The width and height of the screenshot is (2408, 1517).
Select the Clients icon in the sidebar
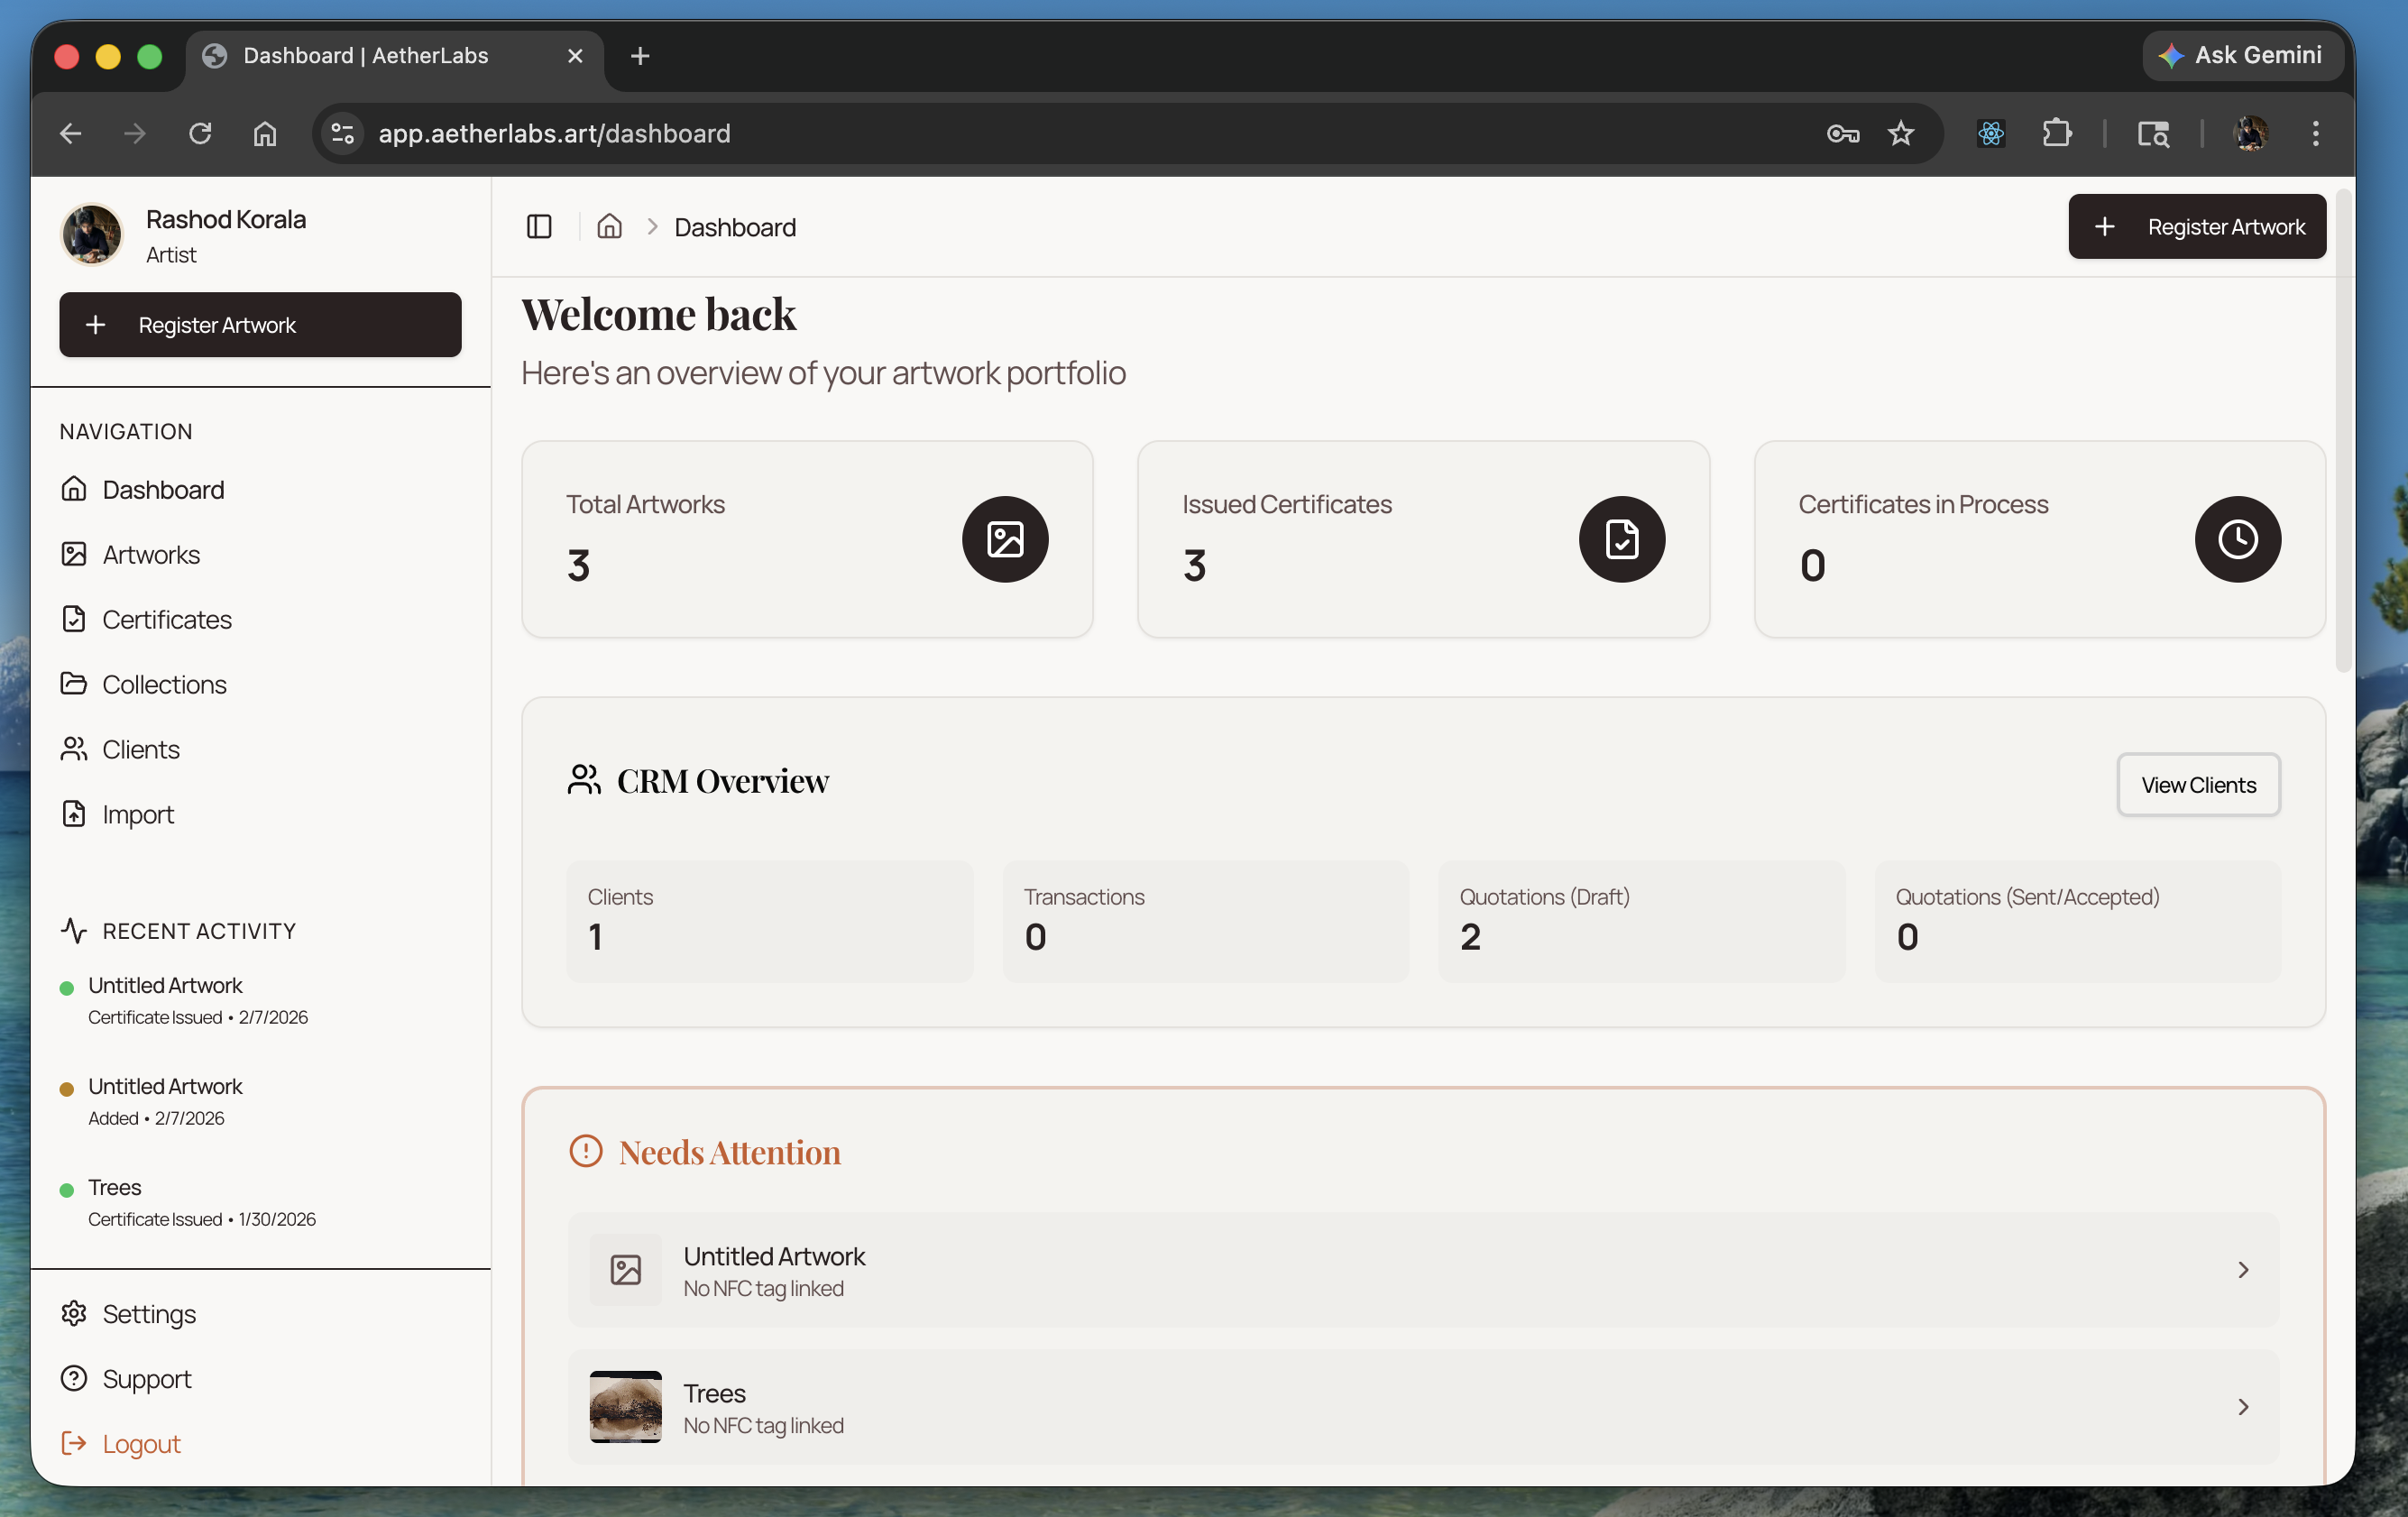coord(76,749)
